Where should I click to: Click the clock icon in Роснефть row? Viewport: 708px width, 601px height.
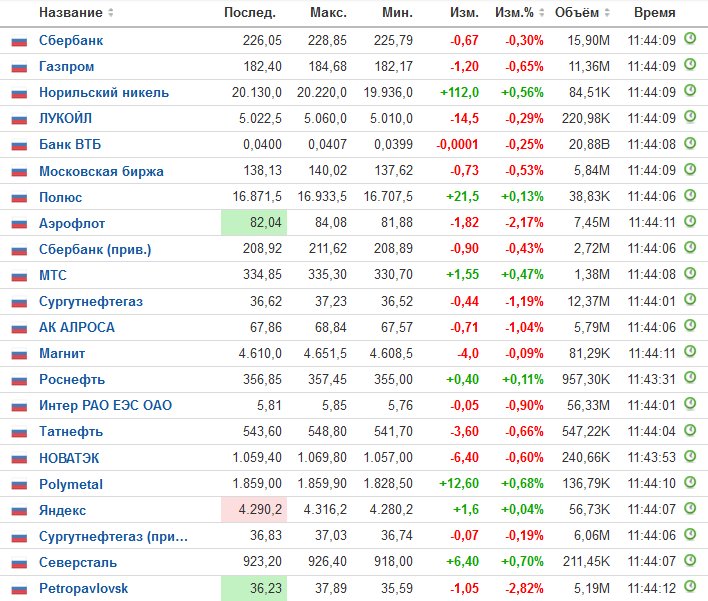click(690, 377)
